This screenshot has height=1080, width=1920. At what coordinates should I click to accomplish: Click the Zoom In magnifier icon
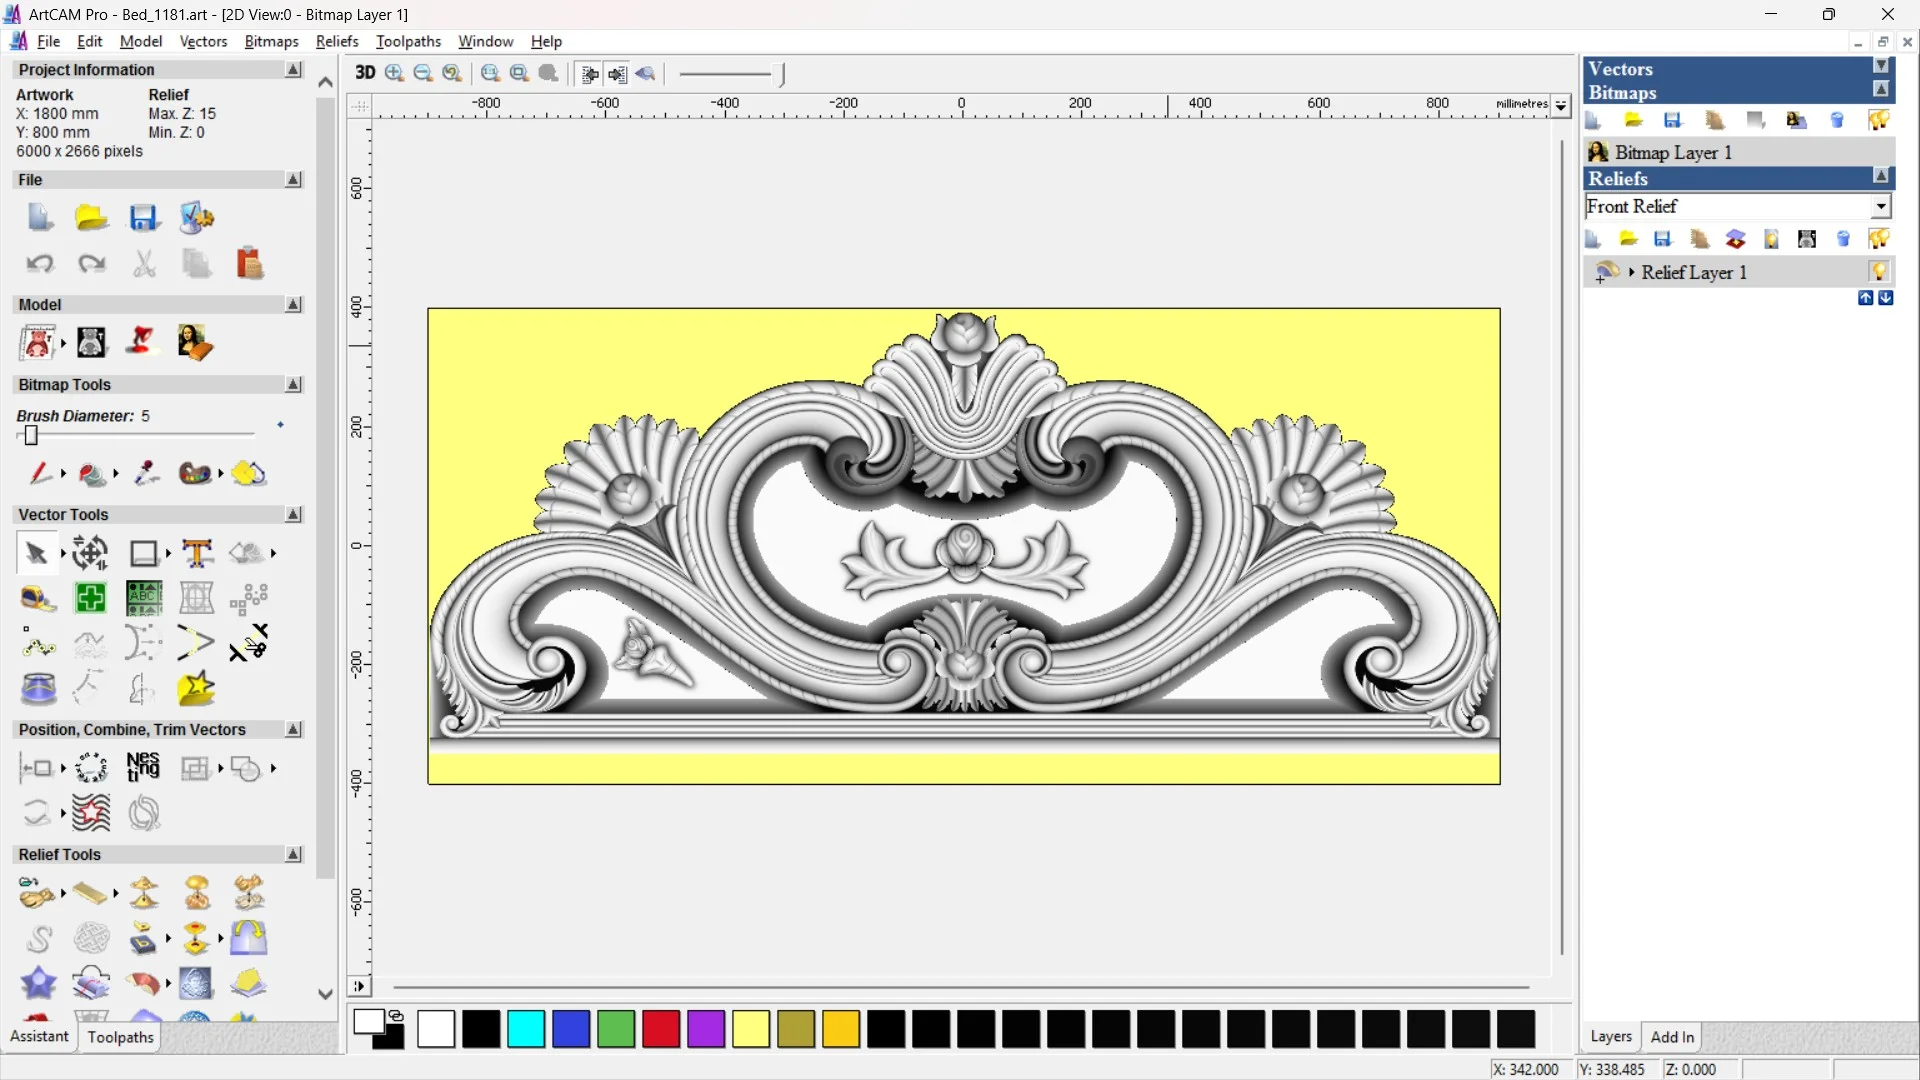pos(394,73)
